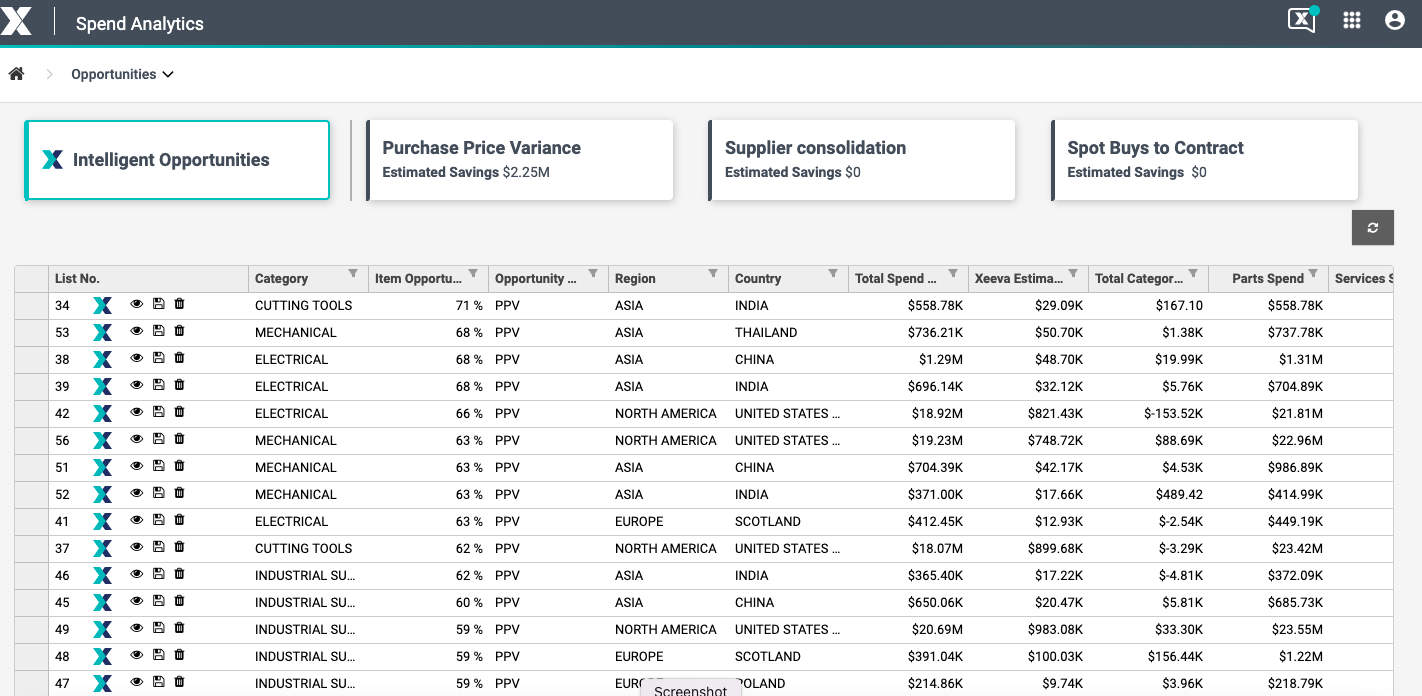Viewport: 1422px width, 696px height.
Task: Open the apps grid menu
Action: [1352, 20]
